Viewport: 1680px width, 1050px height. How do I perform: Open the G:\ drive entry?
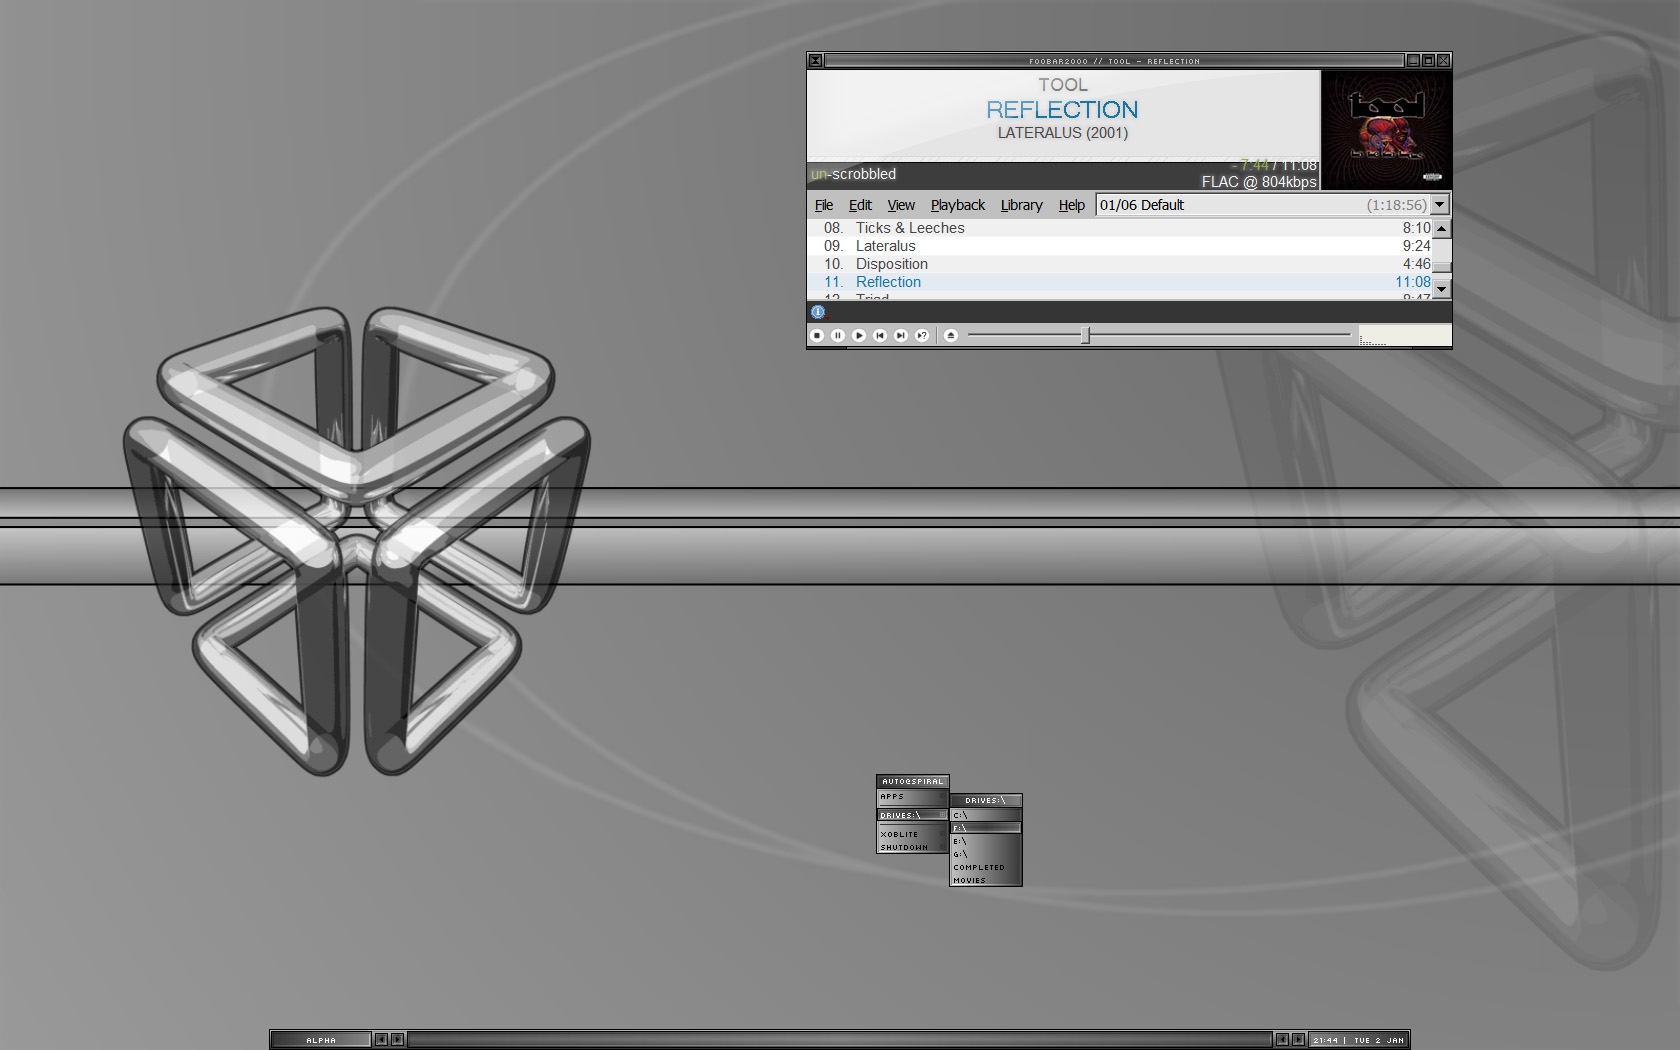point(985,854)
